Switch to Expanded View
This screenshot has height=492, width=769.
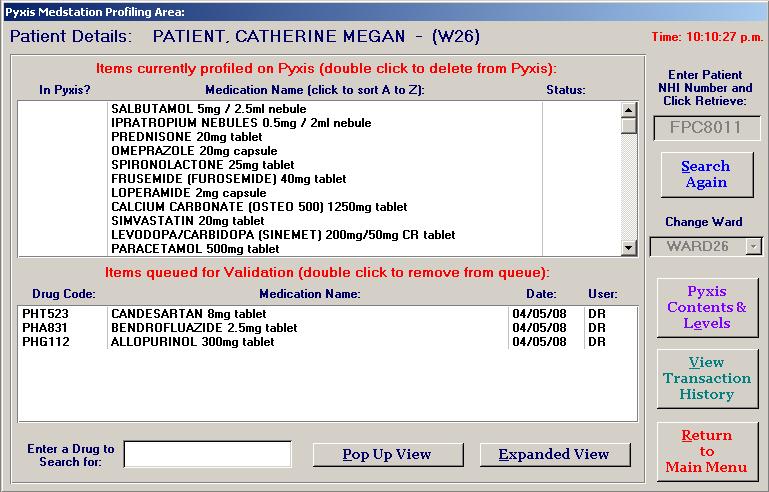click(555, 455)
